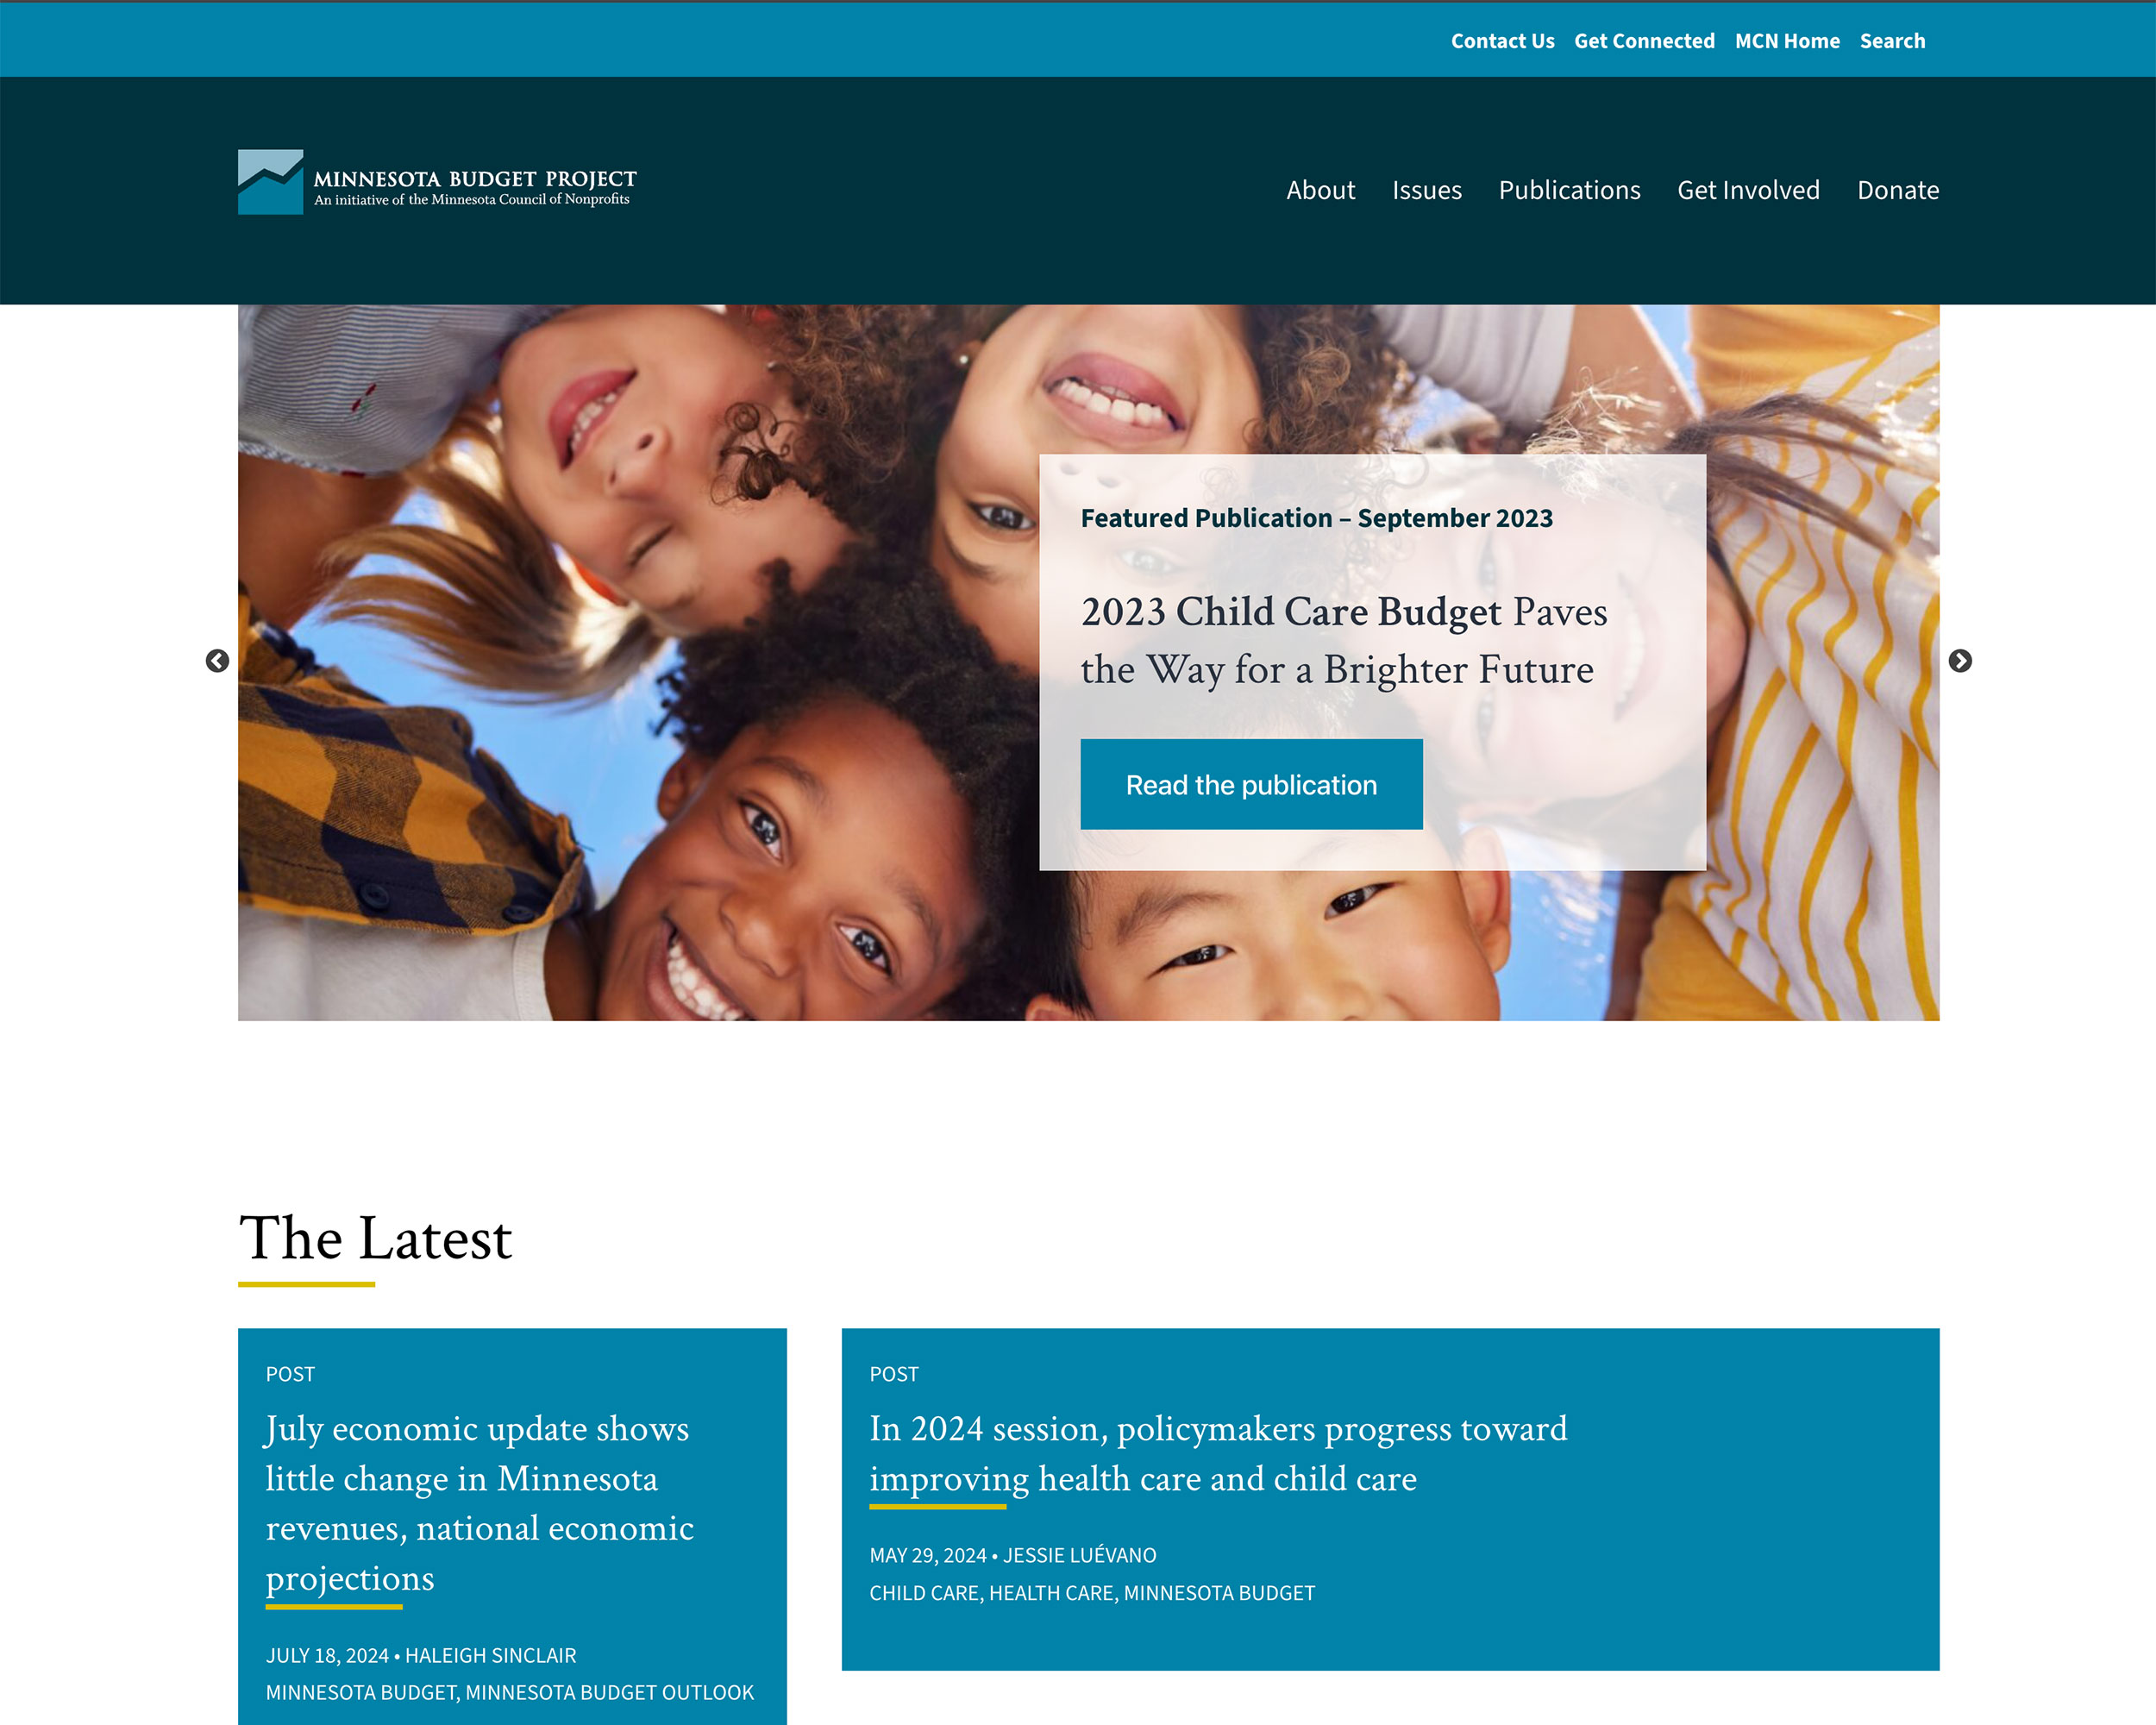Open the Get Connected page
Image resolution: width=2156 pixels, height=1725 pixels.
tap(1644, 41)
